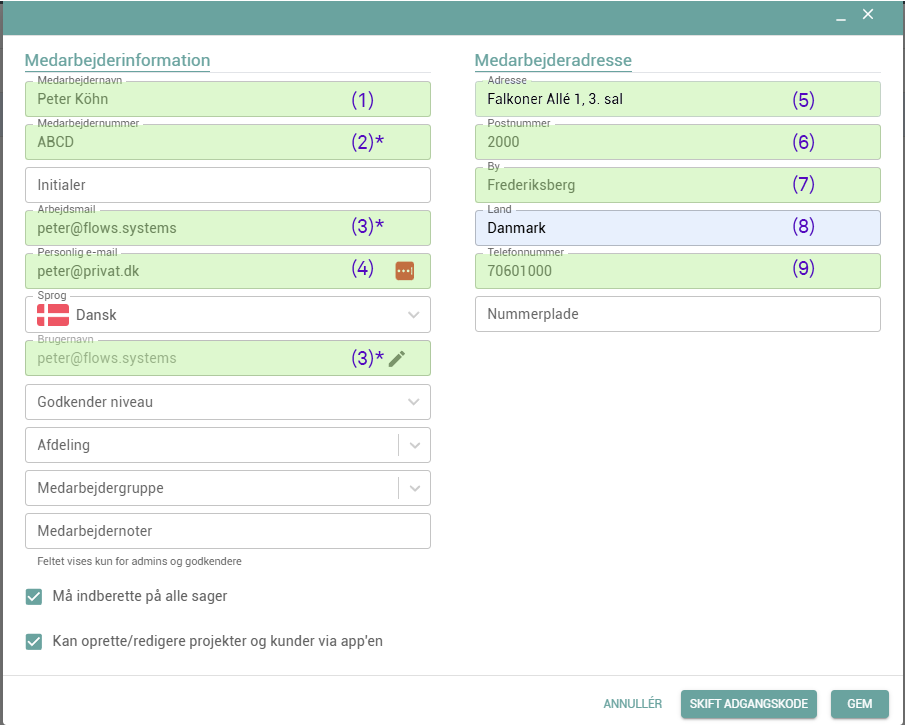Close the dialog with the X icon
The width and height of the screenshot is (905, 727).
868,14
